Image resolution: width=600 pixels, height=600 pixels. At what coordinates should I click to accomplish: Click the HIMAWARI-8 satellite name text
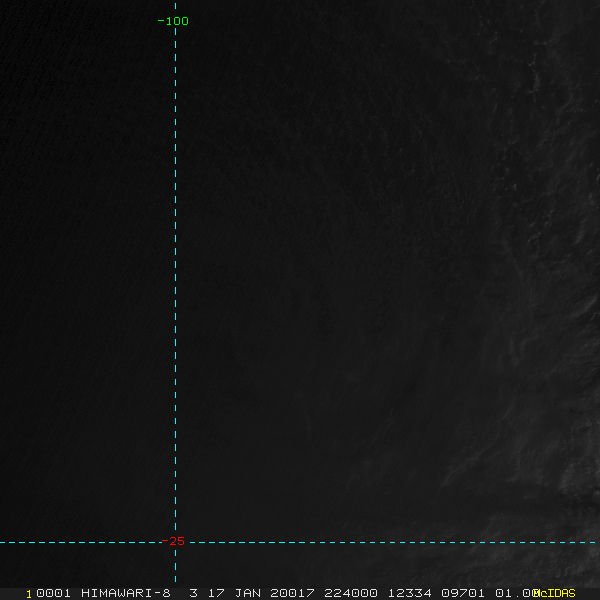coord(125,593)
